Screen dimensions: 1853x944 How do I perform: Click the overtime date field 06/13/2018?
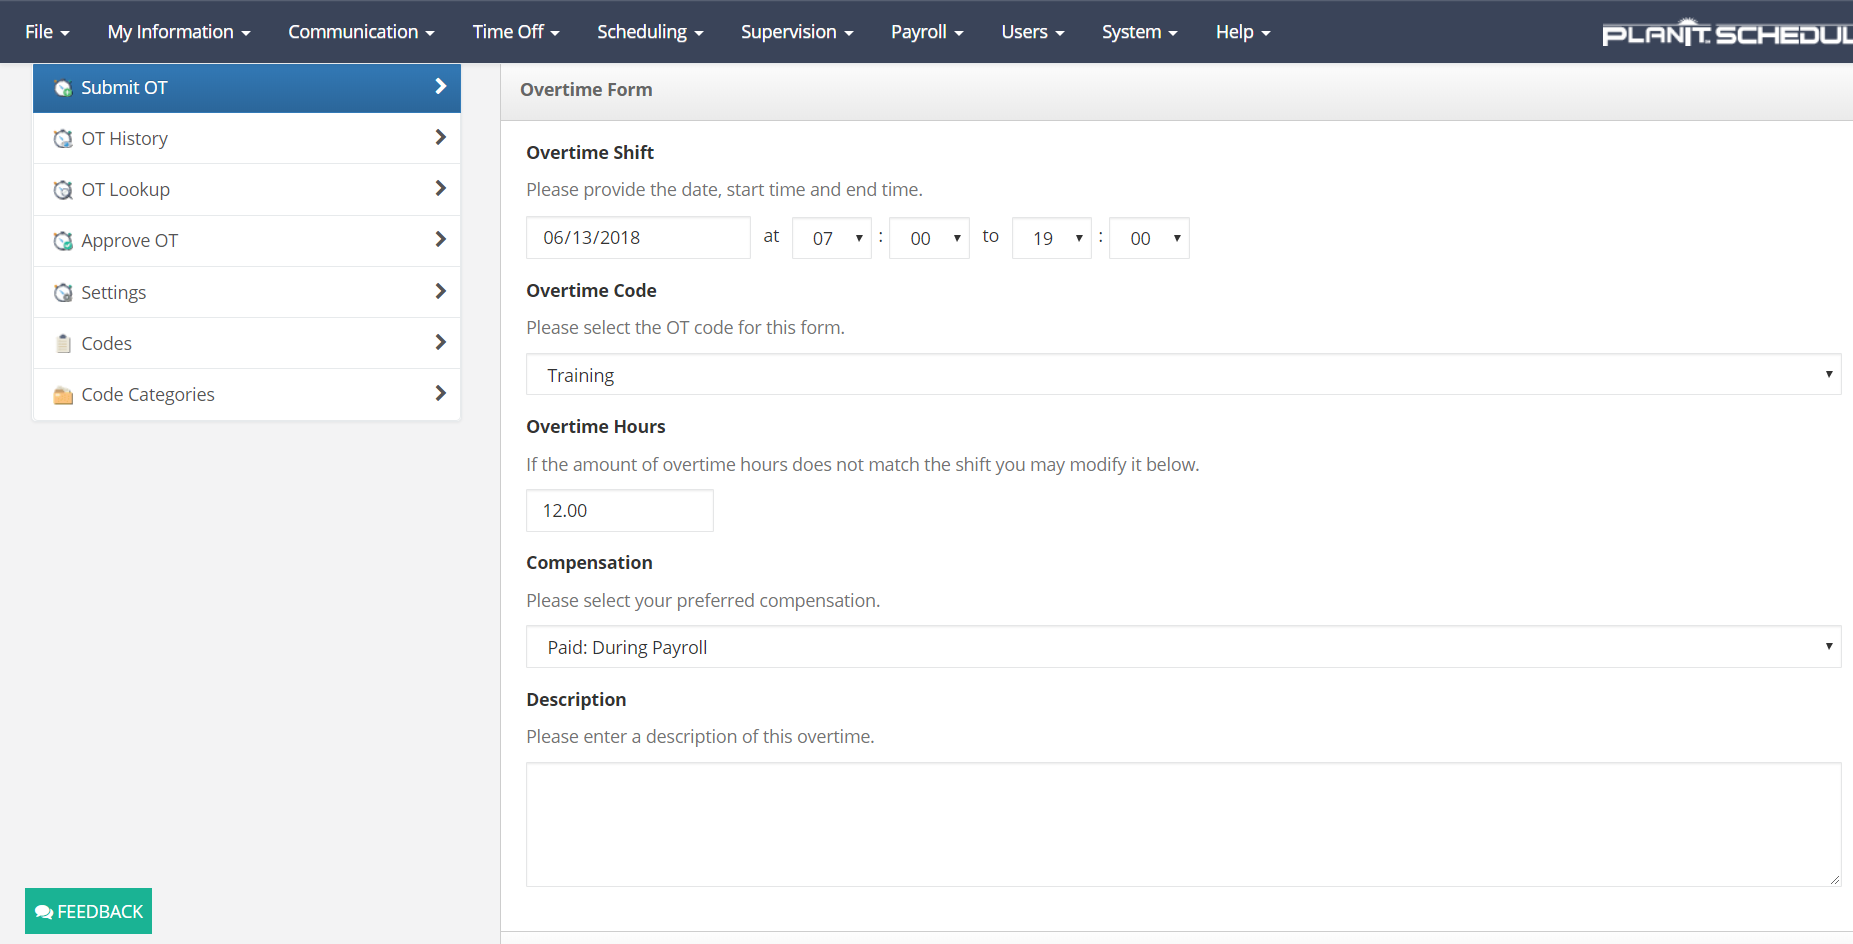pyautogui.click(x=638, y=238)
